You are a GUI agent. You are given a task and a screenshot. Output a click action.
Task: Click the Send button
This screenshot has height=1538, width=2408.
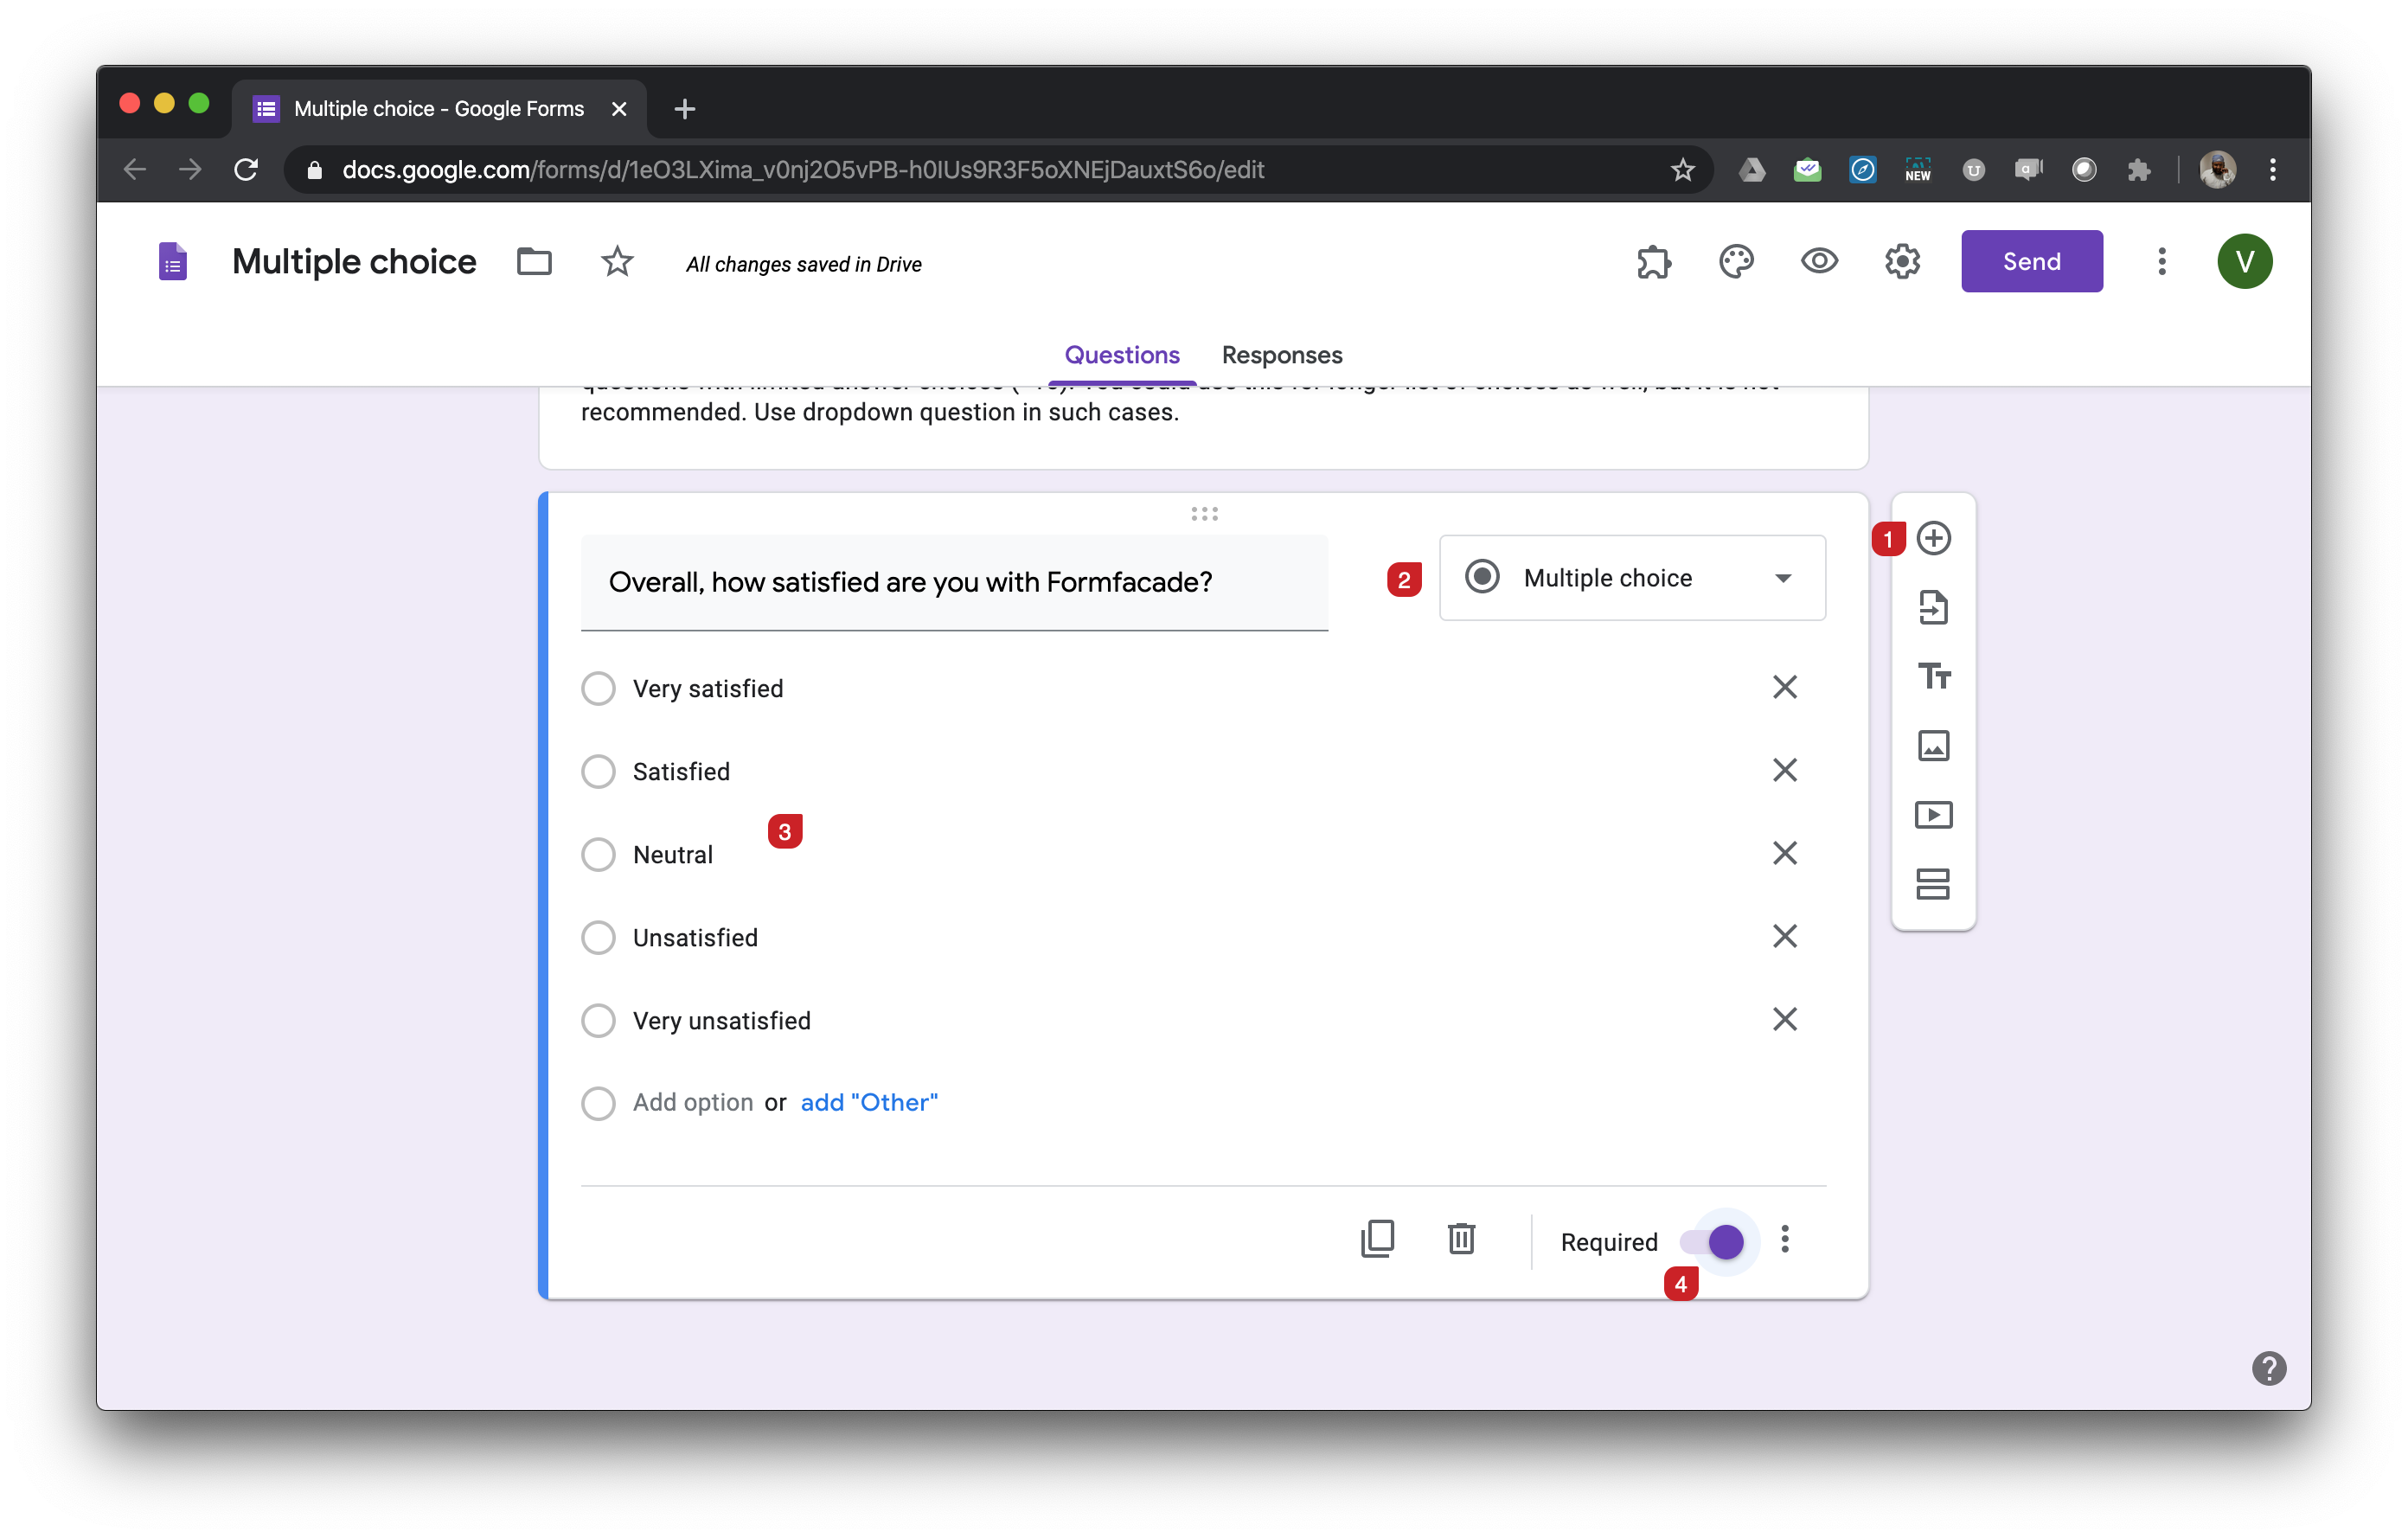pos(2033,263)
